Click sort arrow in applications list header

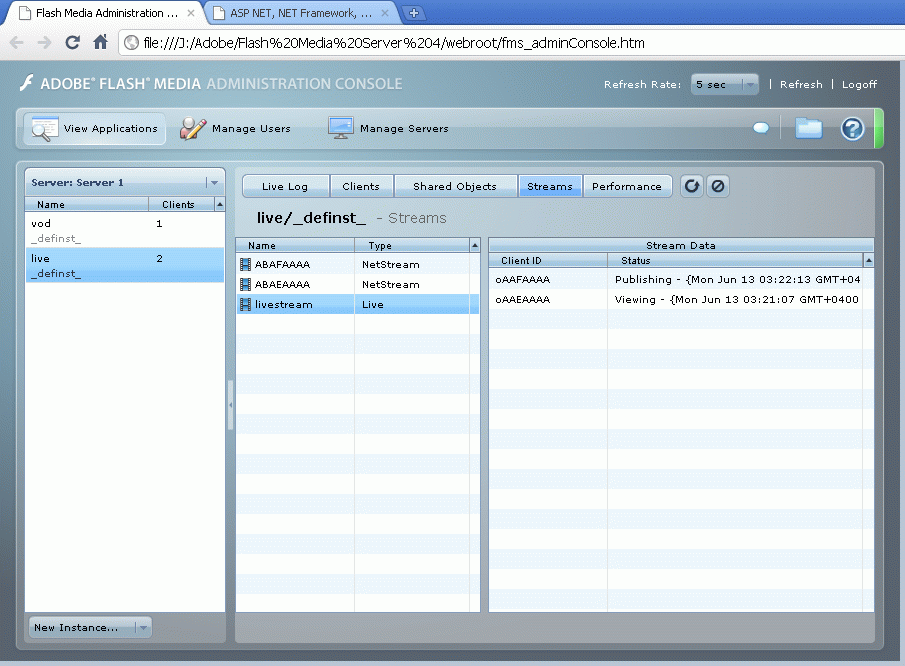pos(219,204)
